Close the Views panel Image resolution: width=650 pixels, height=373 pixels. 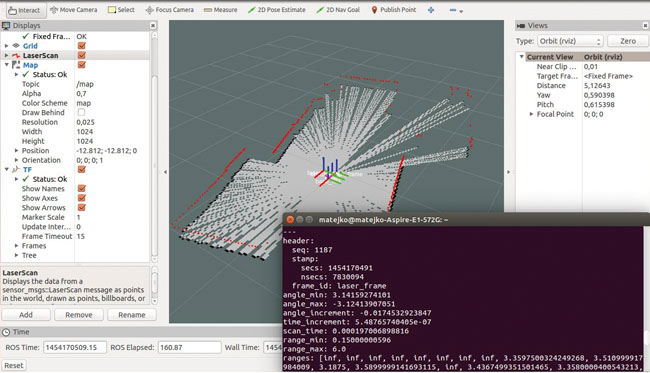[x=645, y=26]
